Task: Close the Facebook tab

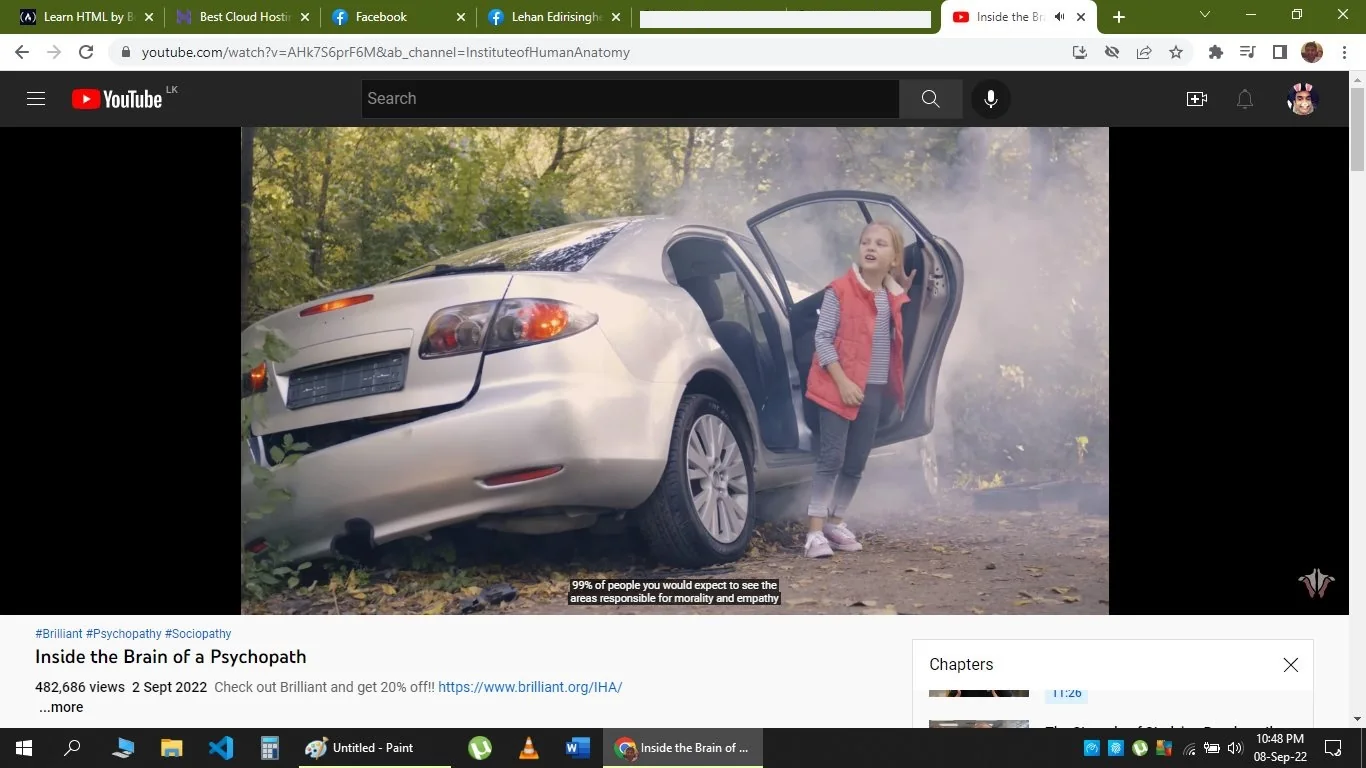Action: pos(461,17)
